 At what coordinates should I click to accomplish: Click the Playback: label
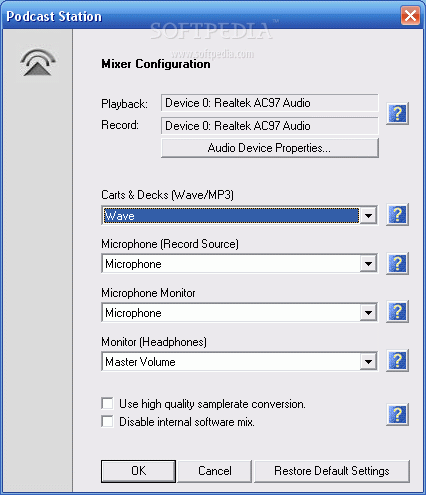click(124, 104)
